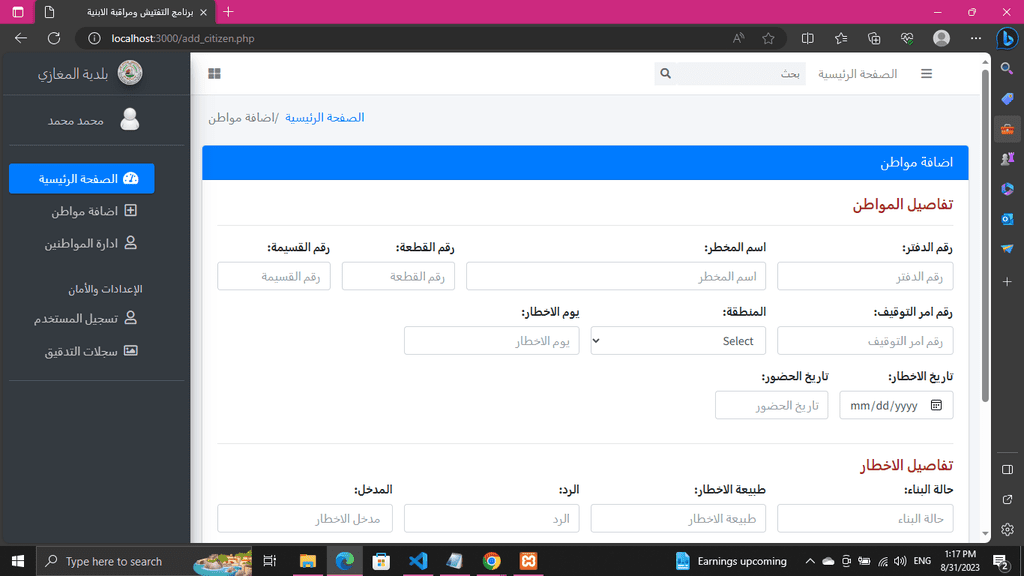Click the page vertical scrollbar
The height and width of the screenshot is (576, 1024).
(985, 235)
